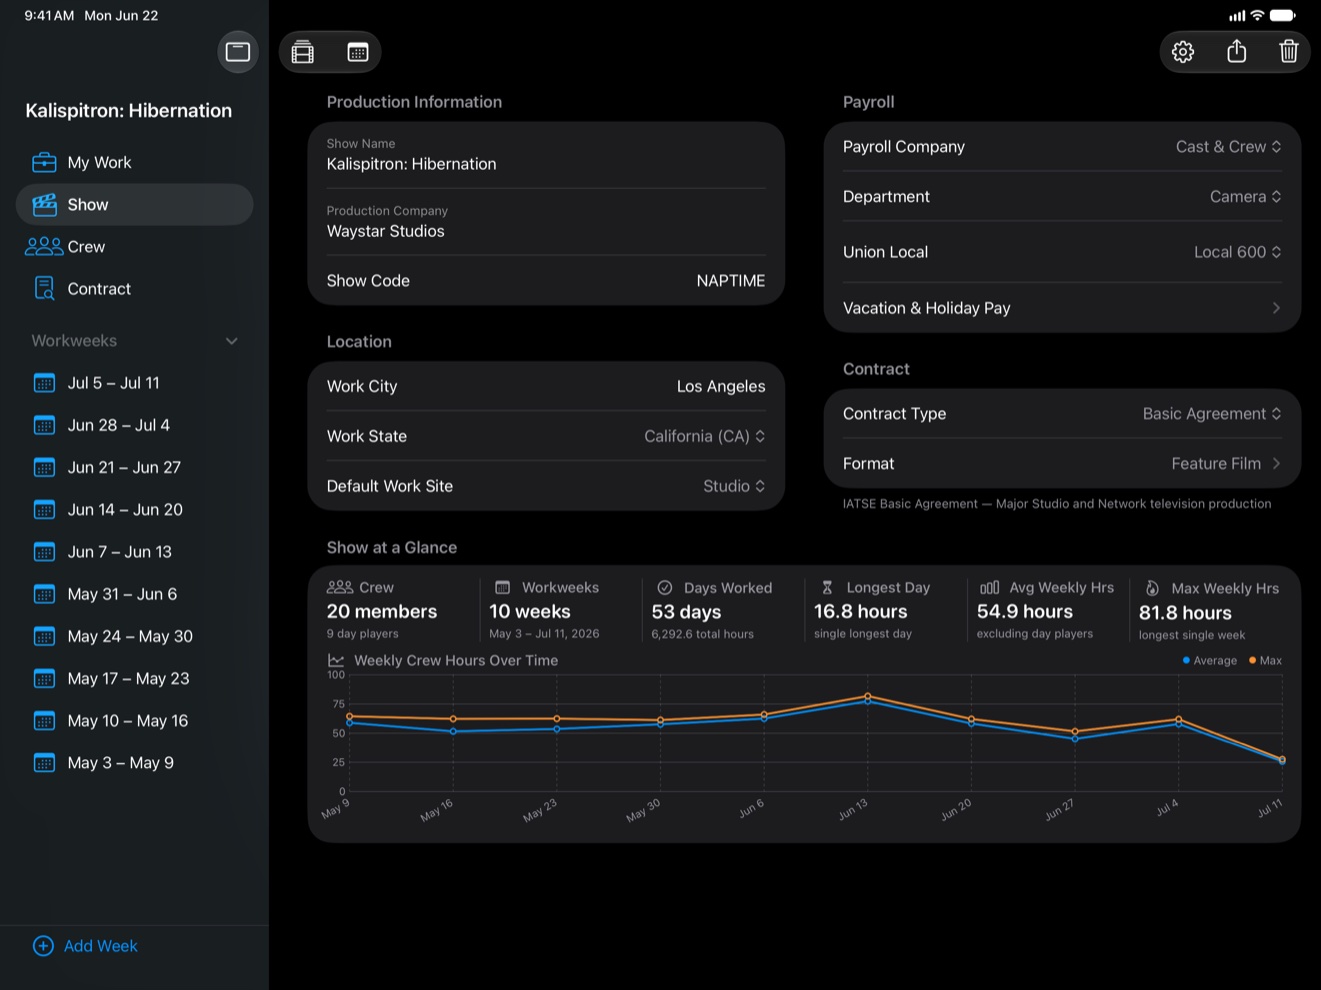The height and width of the screenshot is (990, 1321).
Task: Tap the share icon
Action: click(x=1236, y=51)
